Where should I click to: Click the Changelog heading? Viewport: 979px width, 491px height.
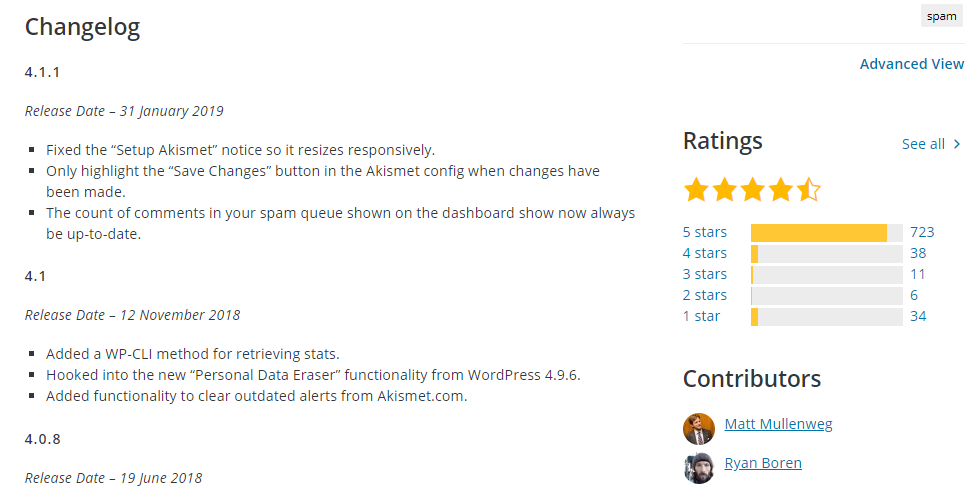[x=82, y=27]
